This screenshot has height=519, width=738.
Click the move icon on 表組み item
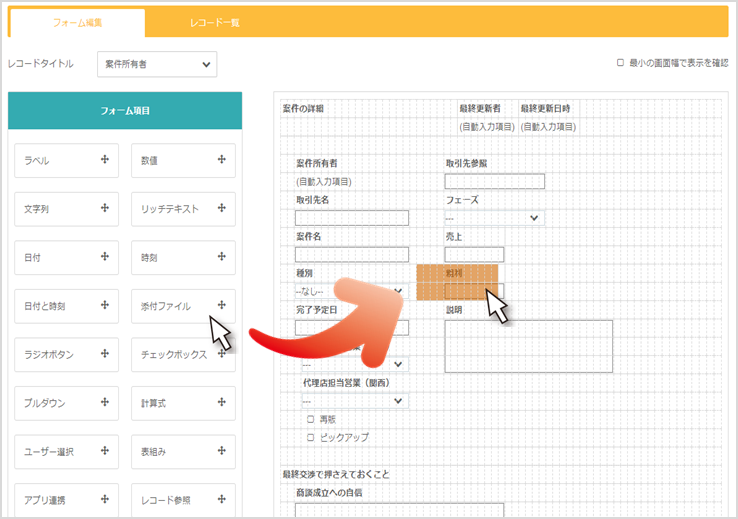pos(222,451)
